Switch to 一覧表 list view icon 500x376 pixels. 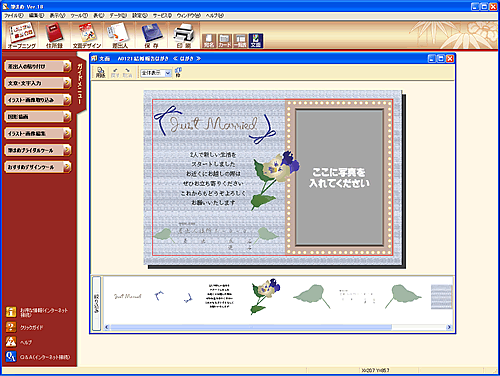240,41
